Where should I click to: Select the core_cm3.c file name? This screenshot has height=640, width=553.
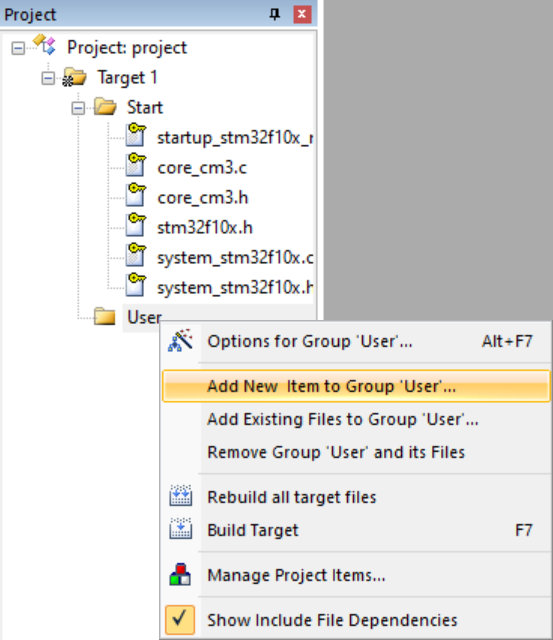(x=202, y=168)
